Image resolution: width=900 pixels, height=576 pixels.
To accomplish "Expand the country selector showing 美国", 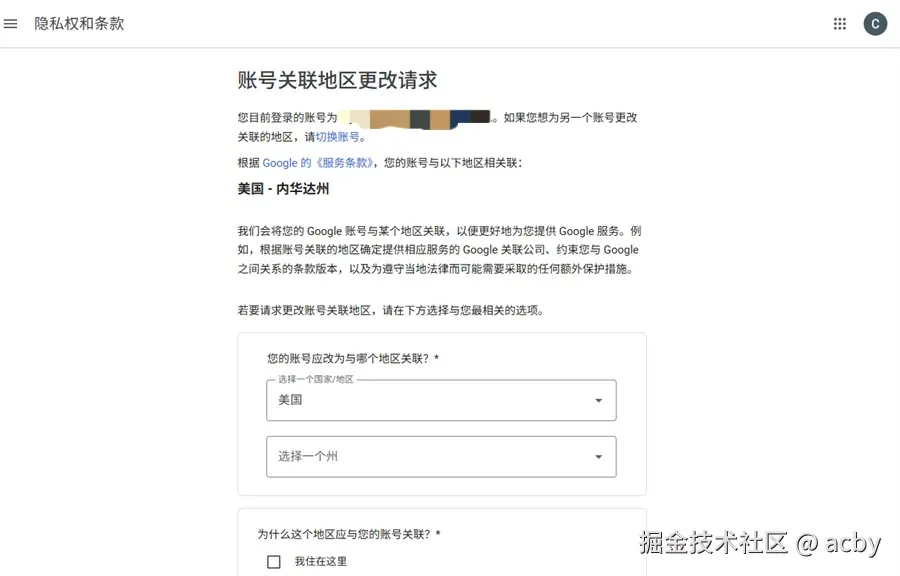I will tap(440, 400).
